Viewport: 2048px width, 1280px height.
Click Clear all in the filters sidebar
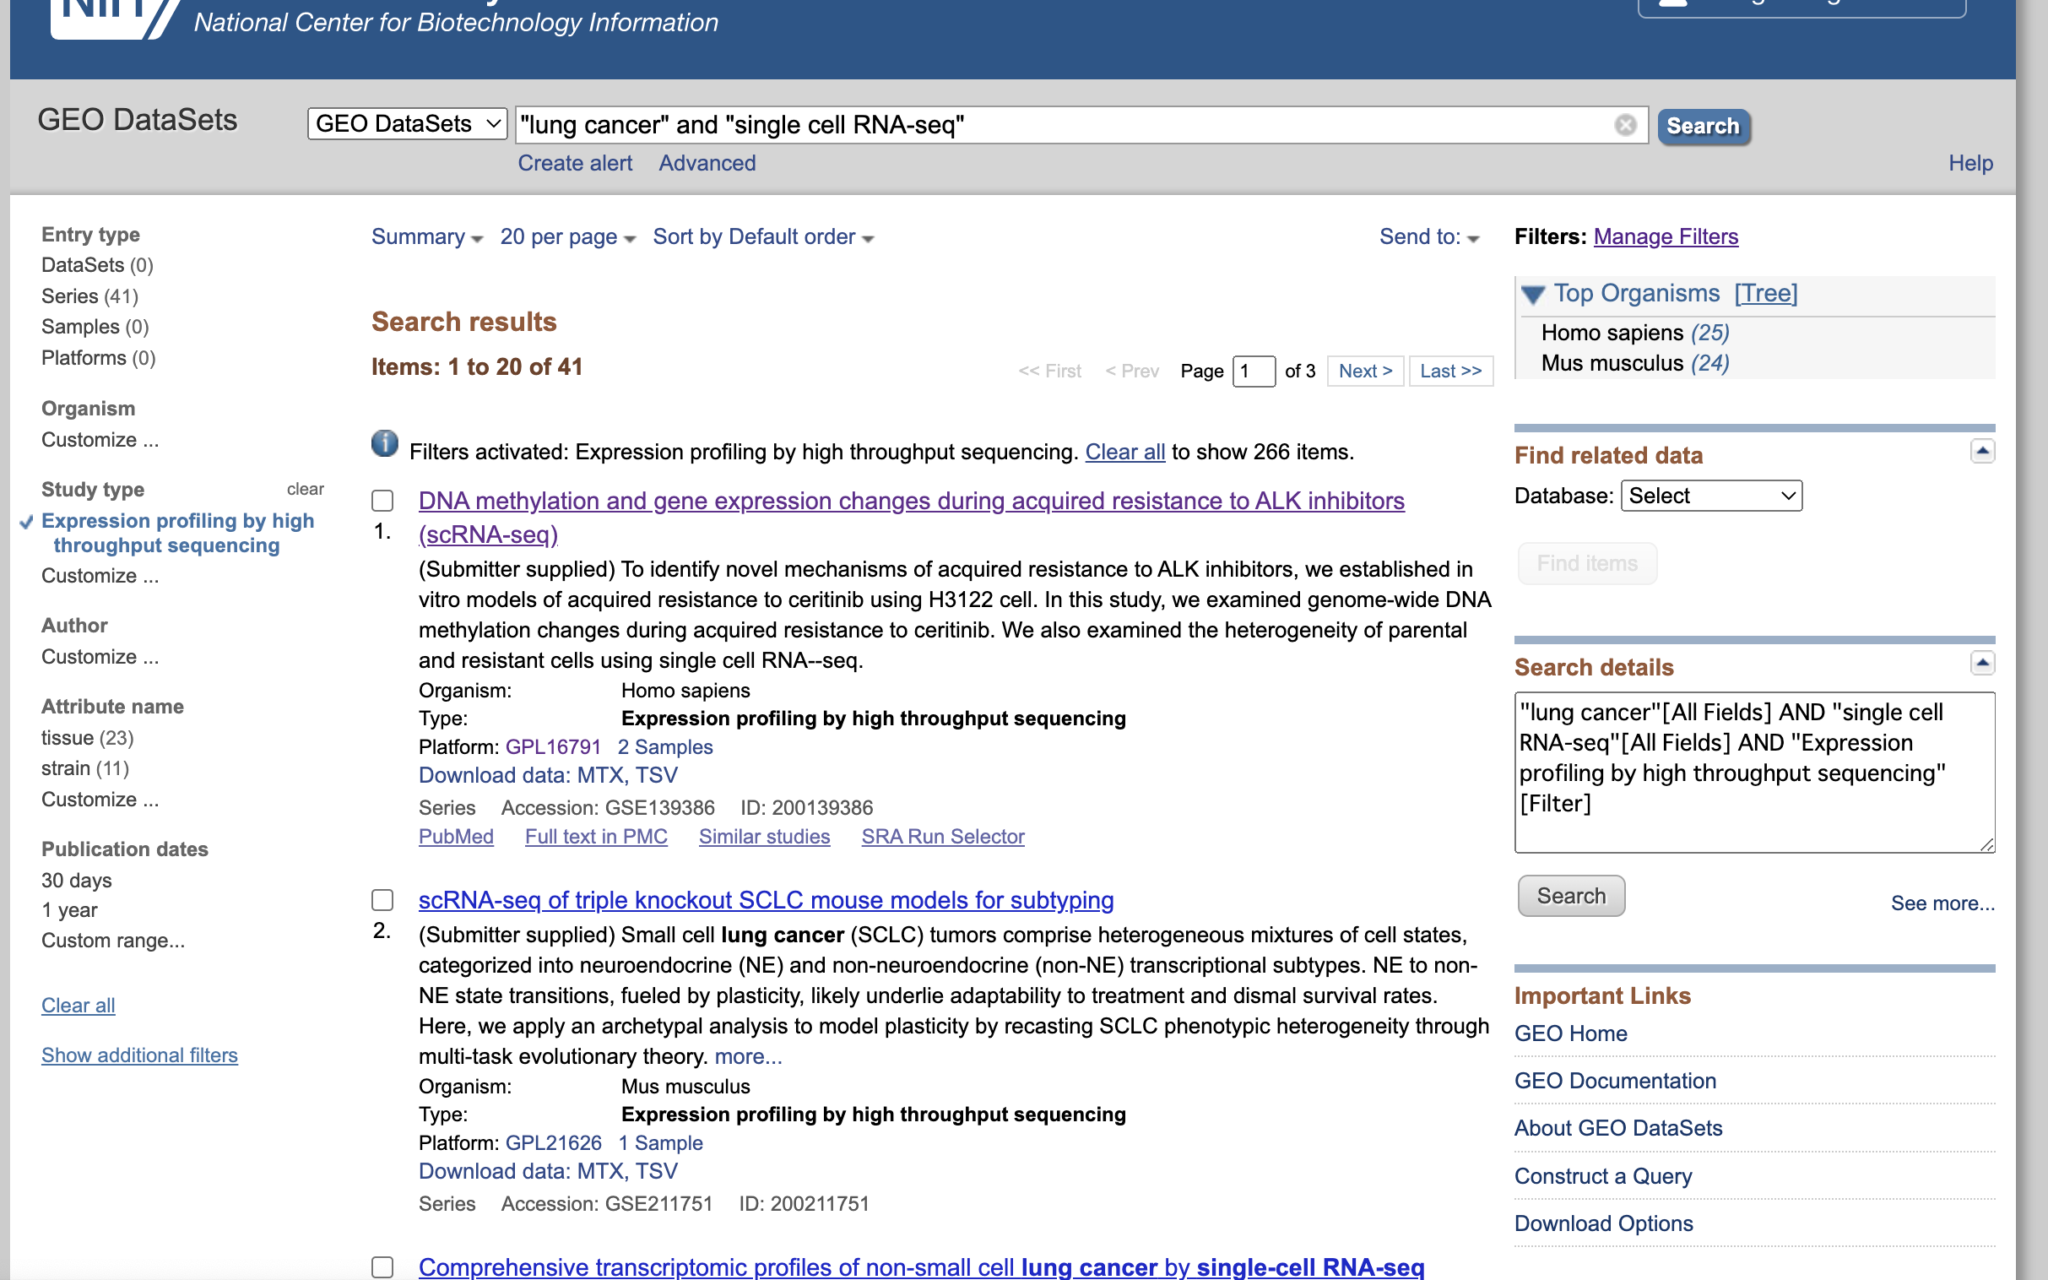pos(77,1005)
